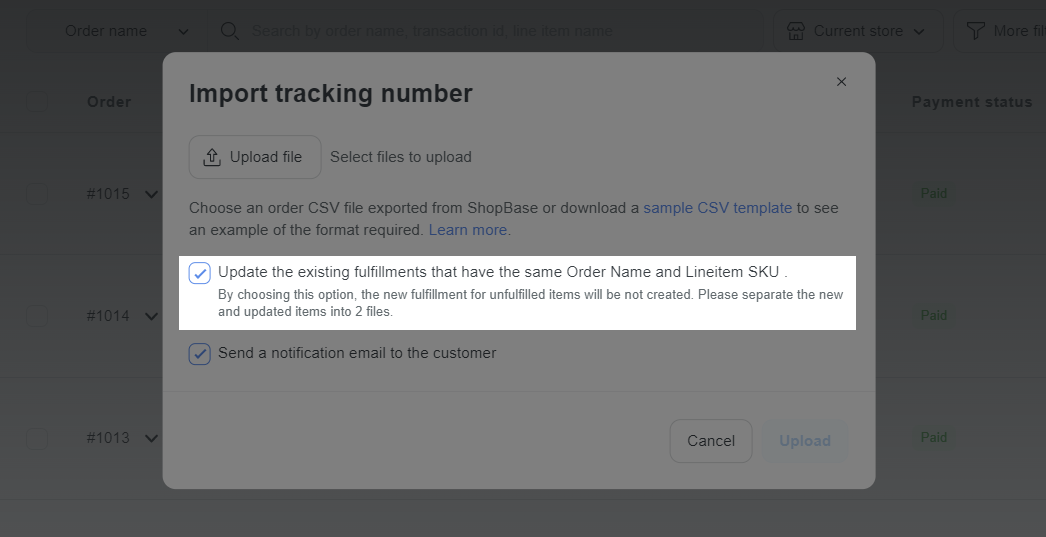Screen dimensions: 1046x537
Task: Select the checkbox for order #1014
Action: coord(37,316)
